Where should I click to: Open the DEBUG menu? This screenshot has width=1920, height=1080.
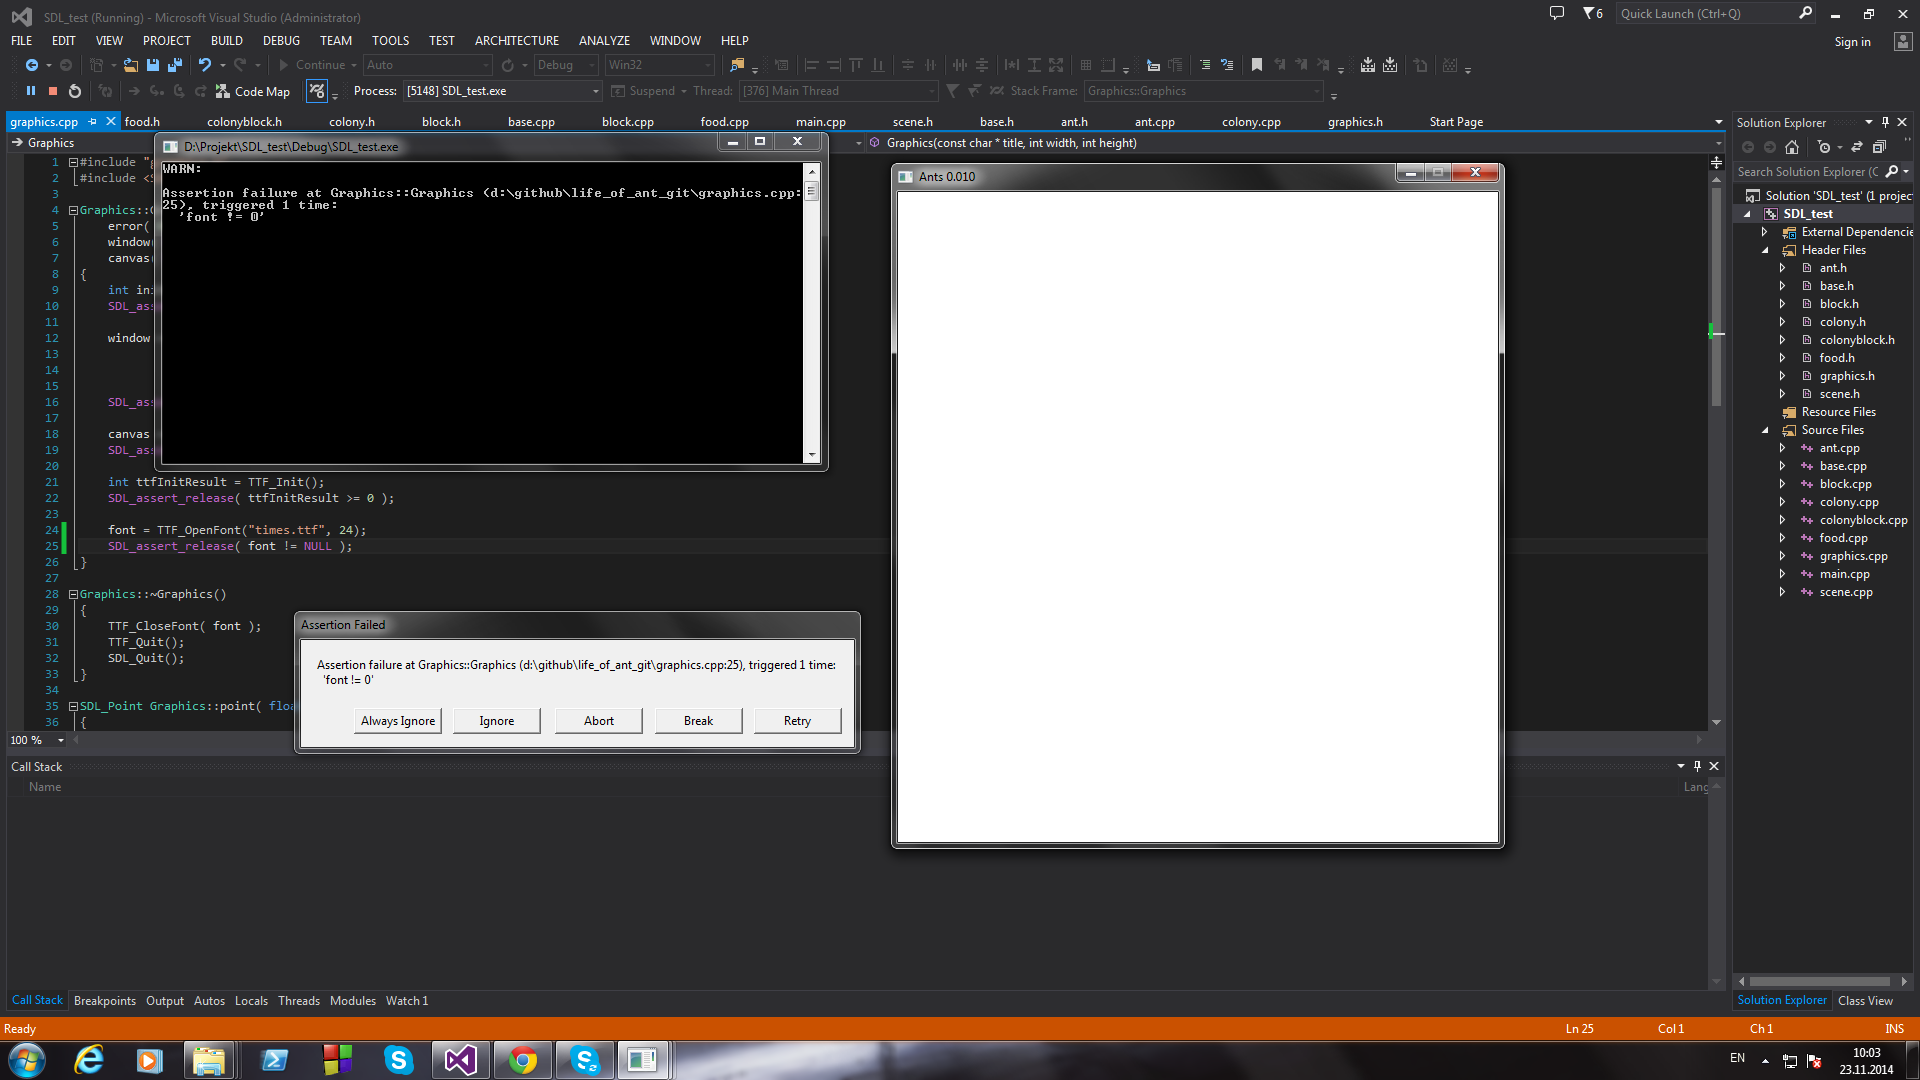[281, 41]
